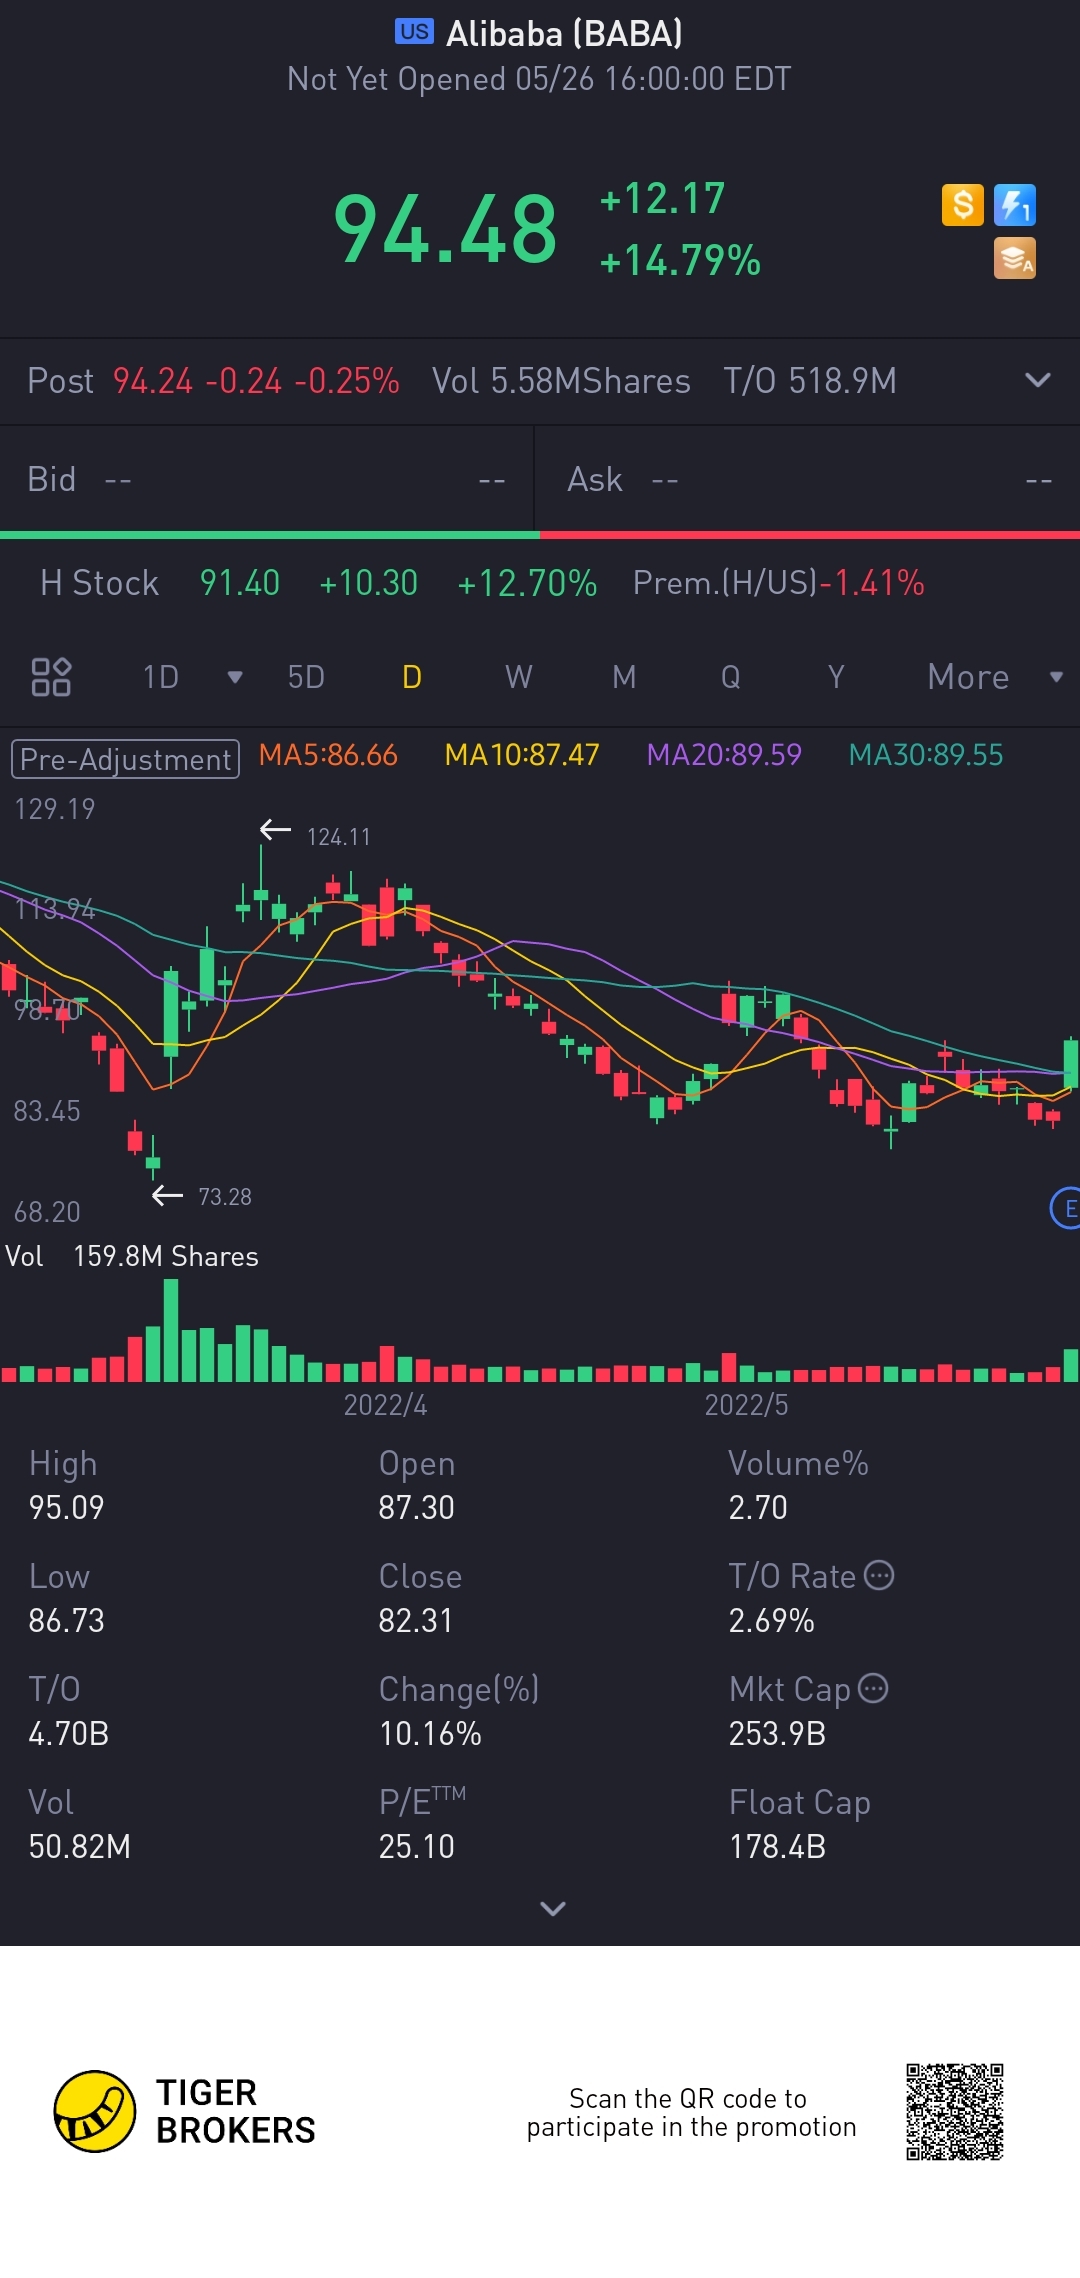The image size is (1080, 2278).
Task: Tap the Scan the QR code promotion text
Action: [691, 2112]
